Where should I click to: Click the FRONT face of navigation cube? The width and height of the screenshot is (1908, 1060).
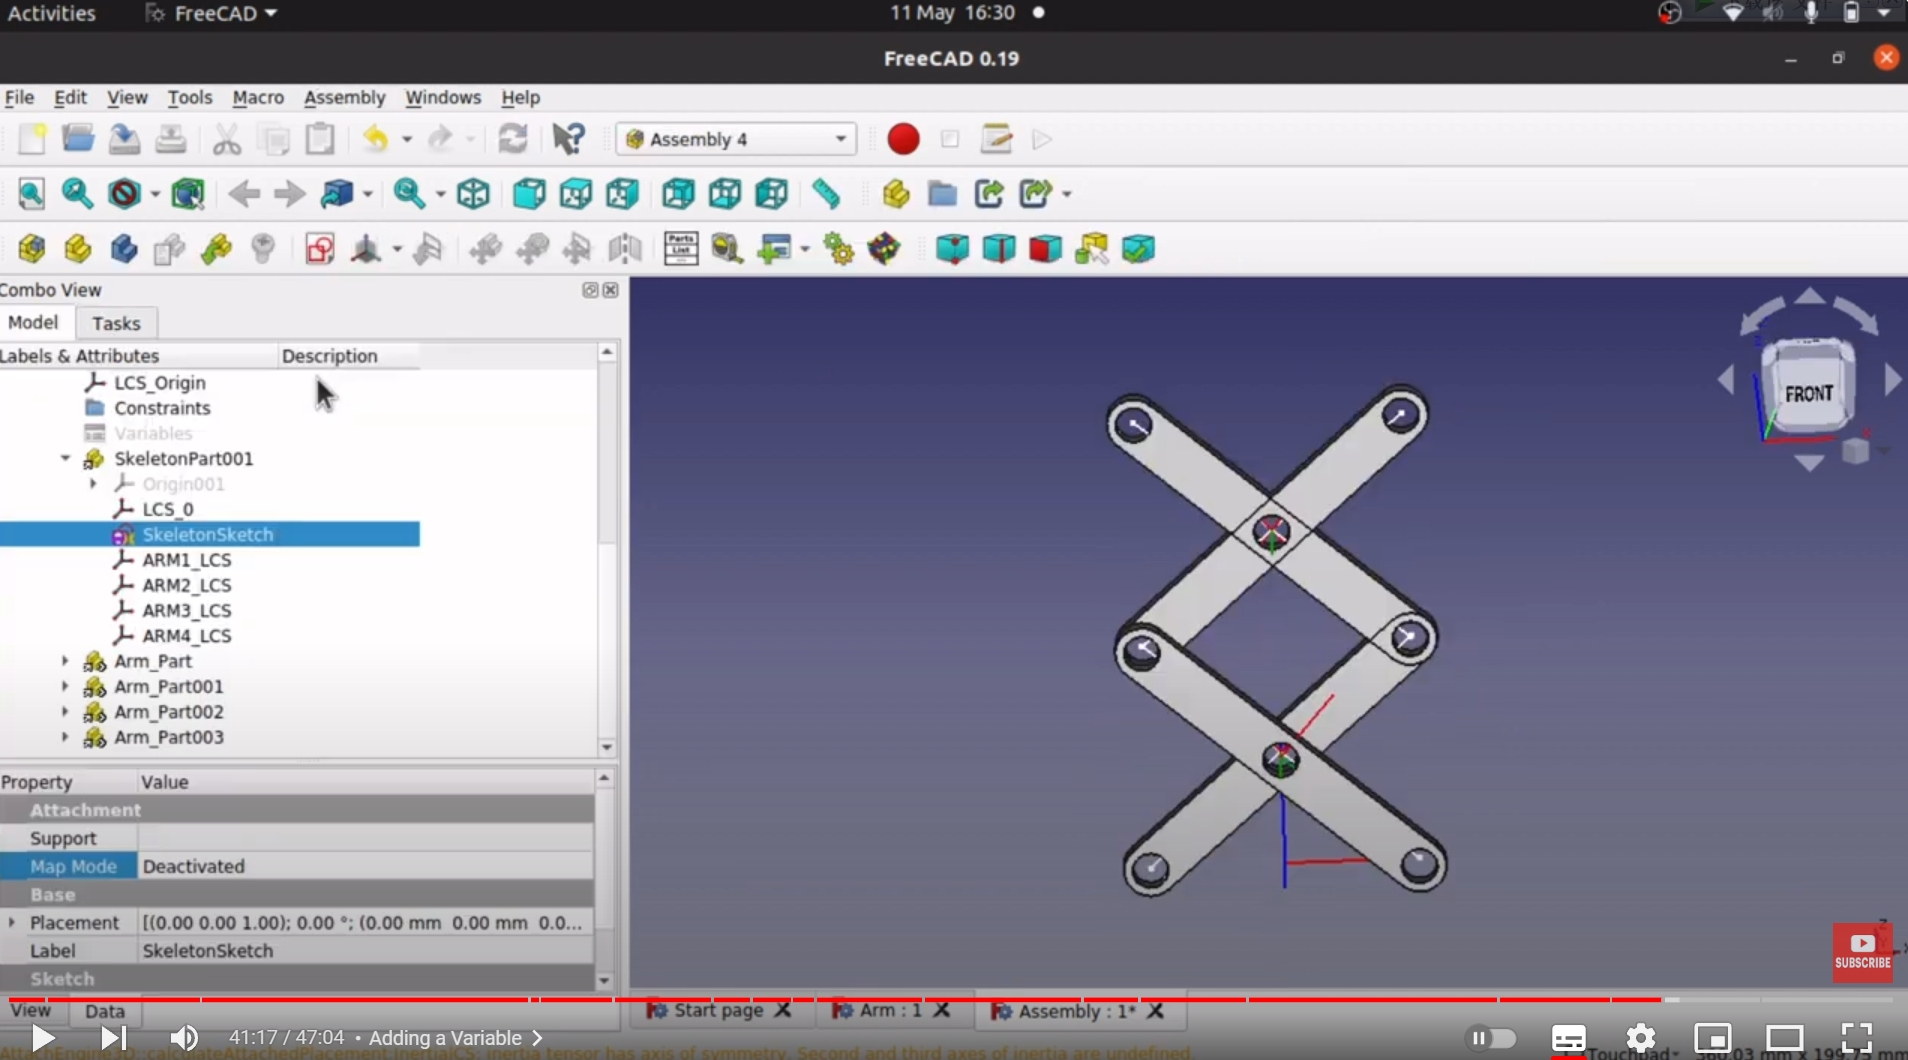(x=1808, y=394)
